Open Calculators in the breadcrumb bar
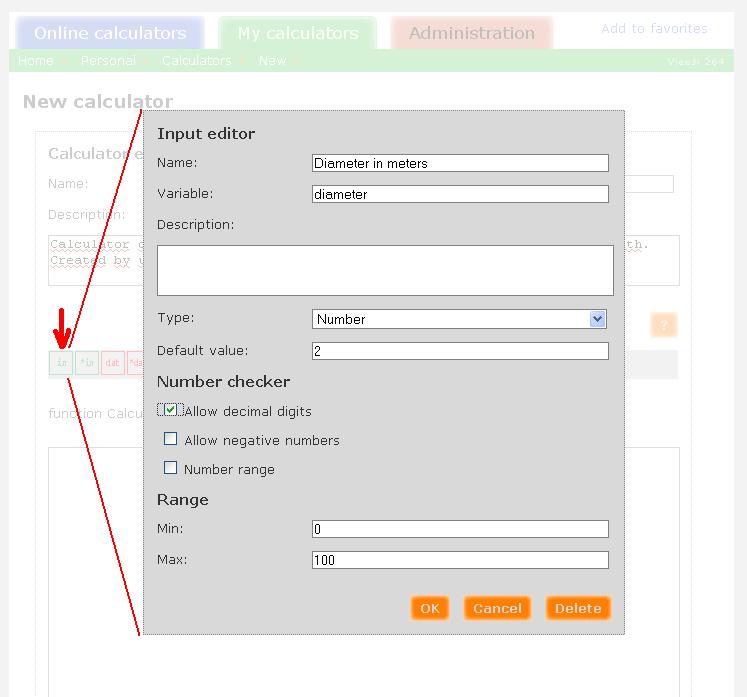747x697 pixels. pyautogui.click(x=197, y=61)
